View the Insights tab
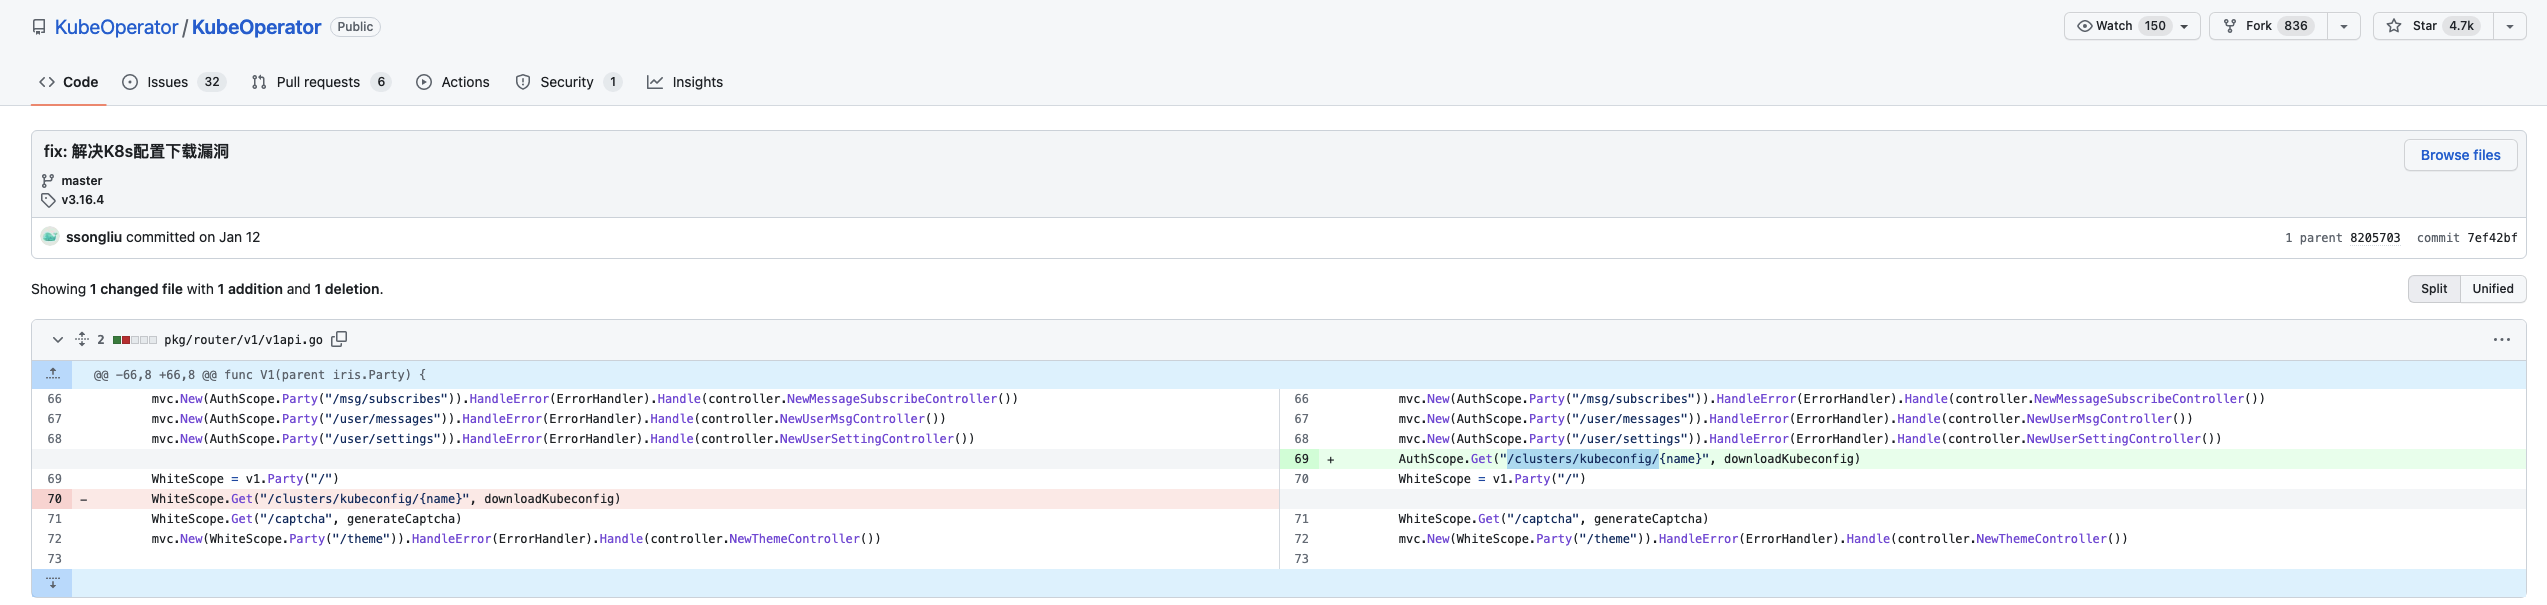The height and width of the screenshot is (605, 2547). point(685,82)
